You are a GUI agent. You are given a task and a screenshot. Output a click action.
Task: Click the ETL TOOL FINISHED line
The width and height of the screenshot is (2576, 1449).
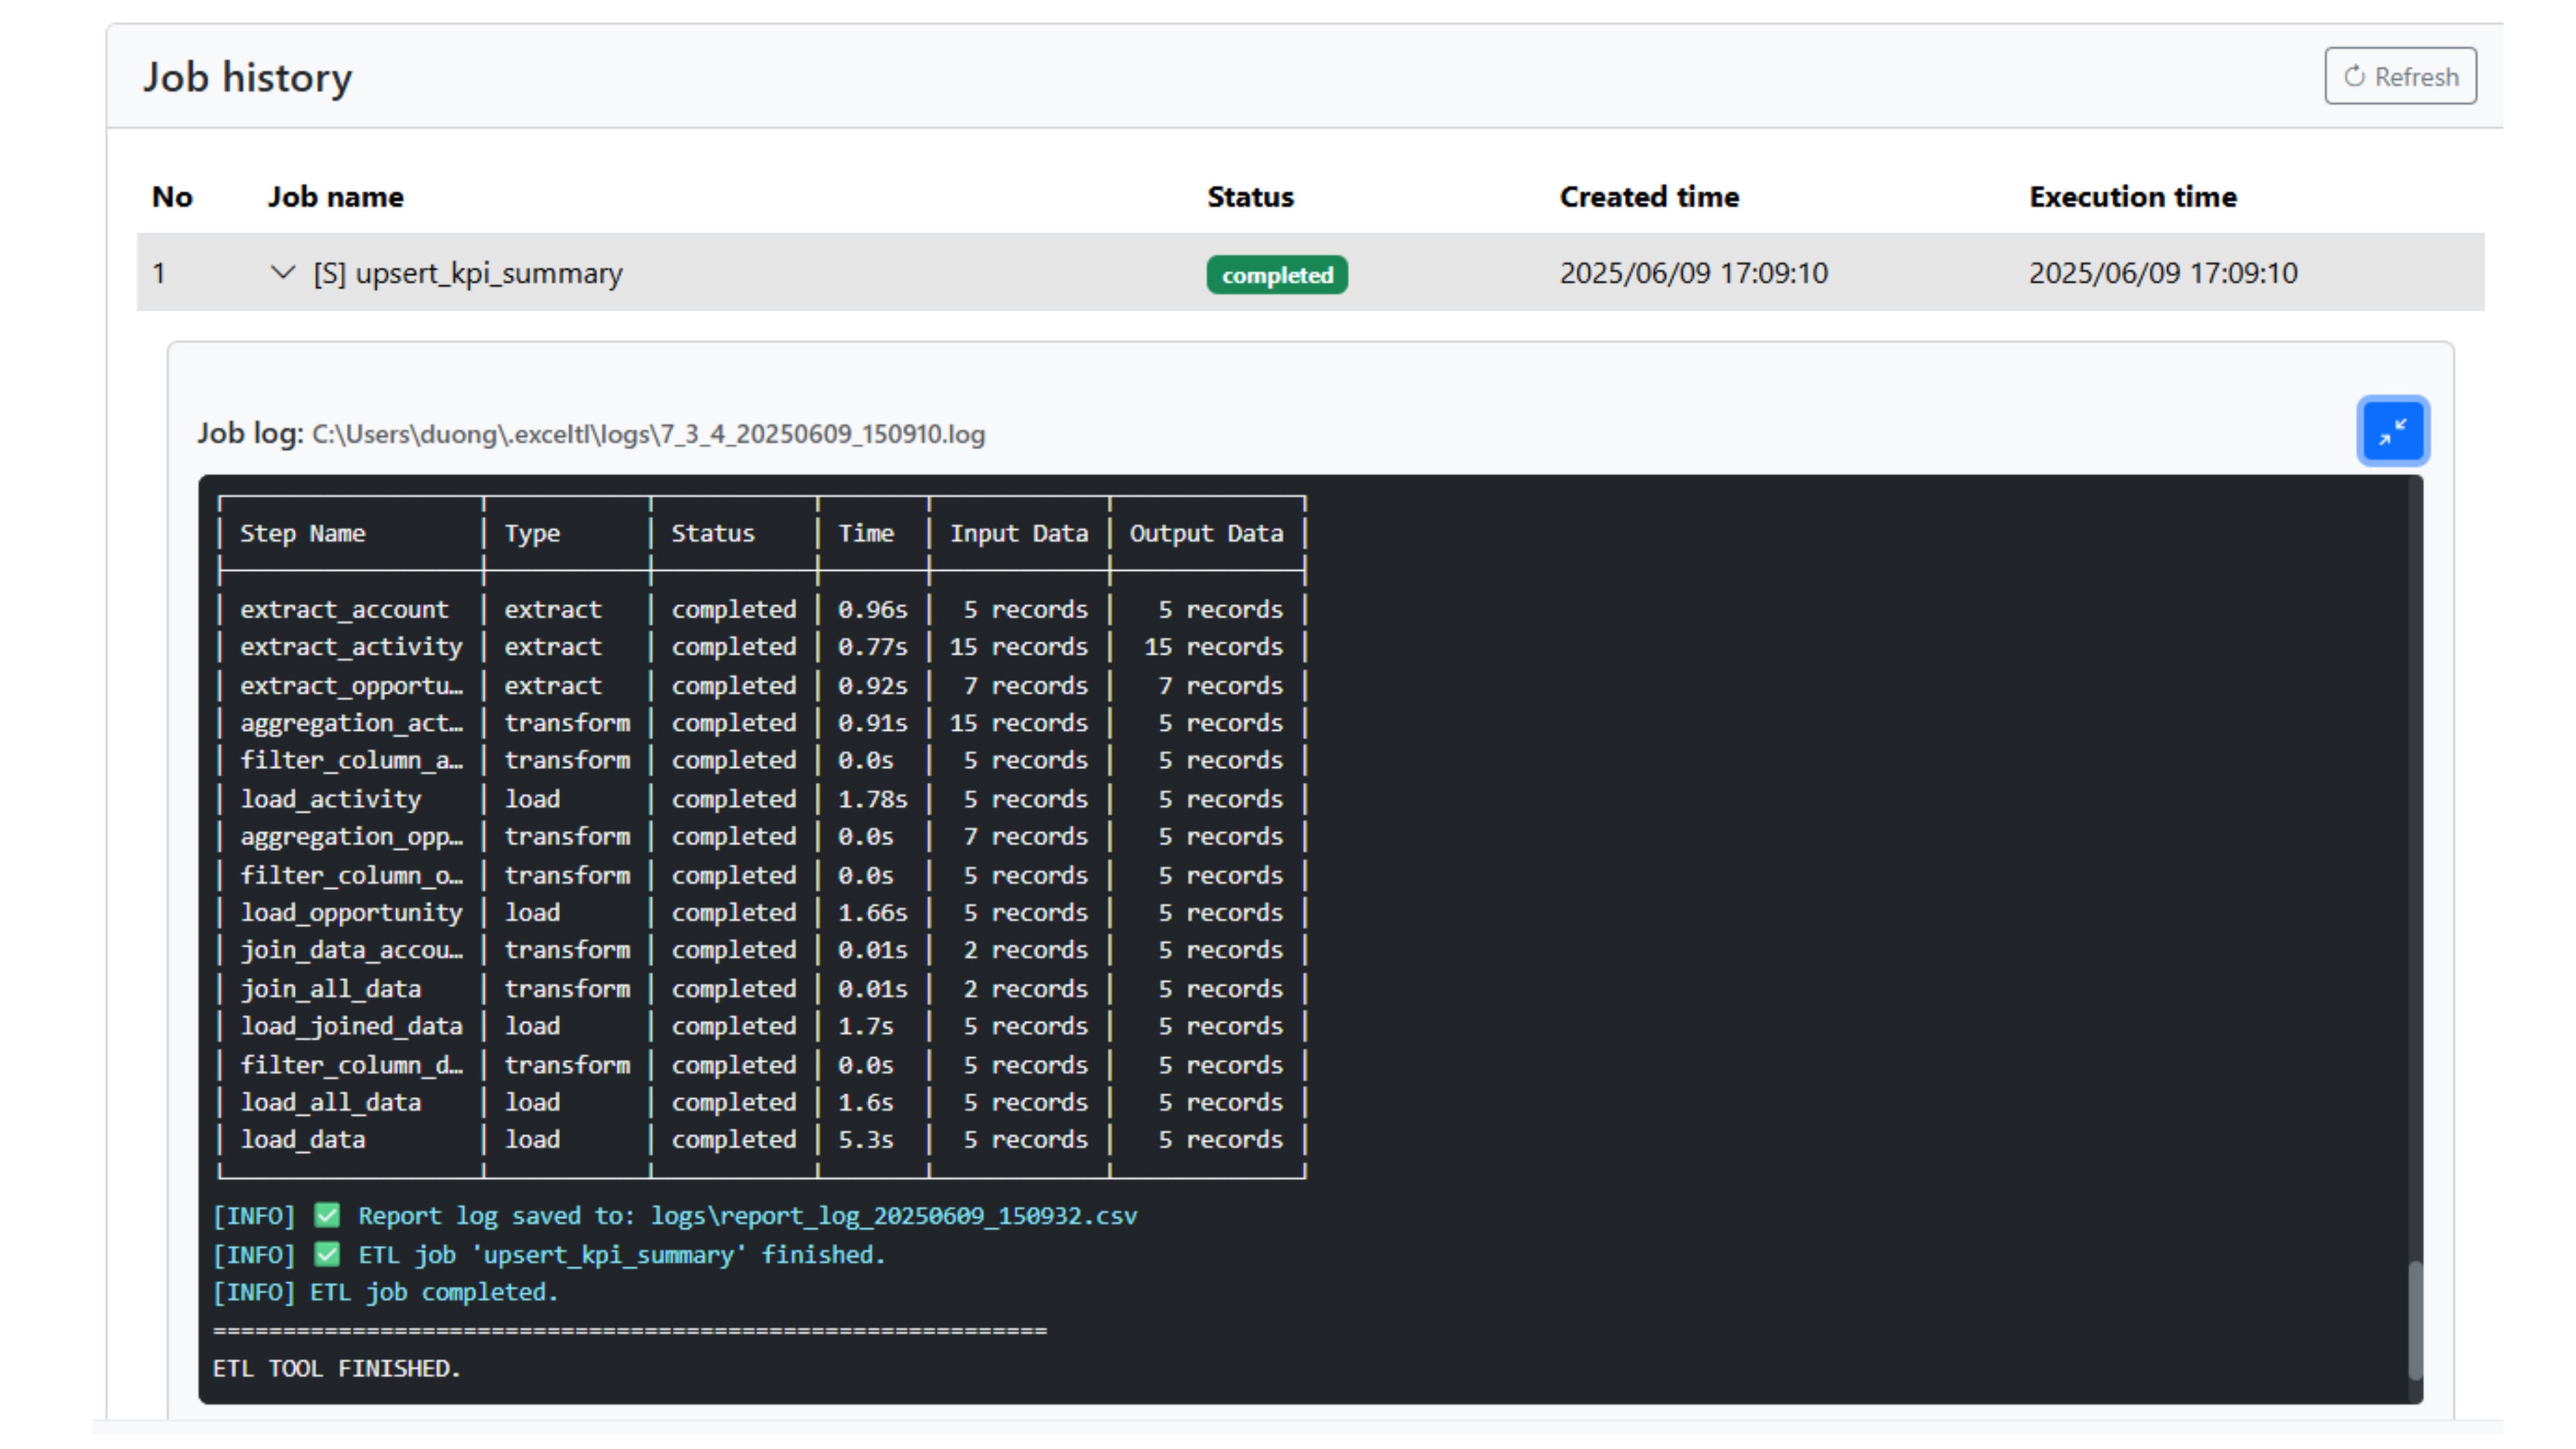(x=337, y=1368)
